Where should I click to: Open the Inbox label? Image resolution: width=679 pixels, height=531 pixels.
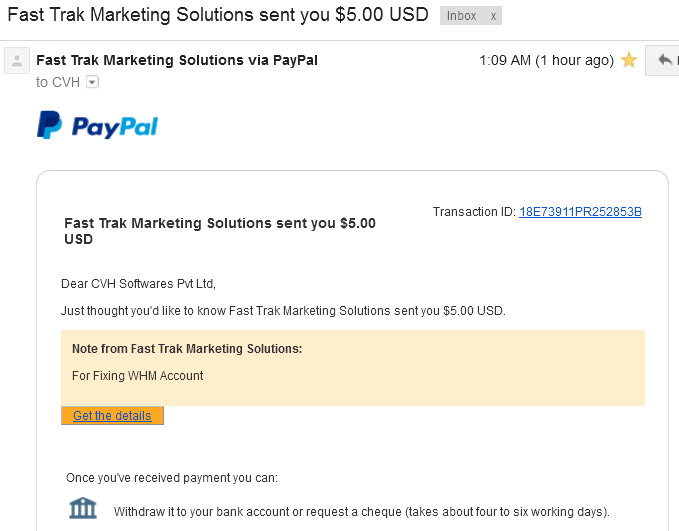pyautogui.click(x=462, y=16)
